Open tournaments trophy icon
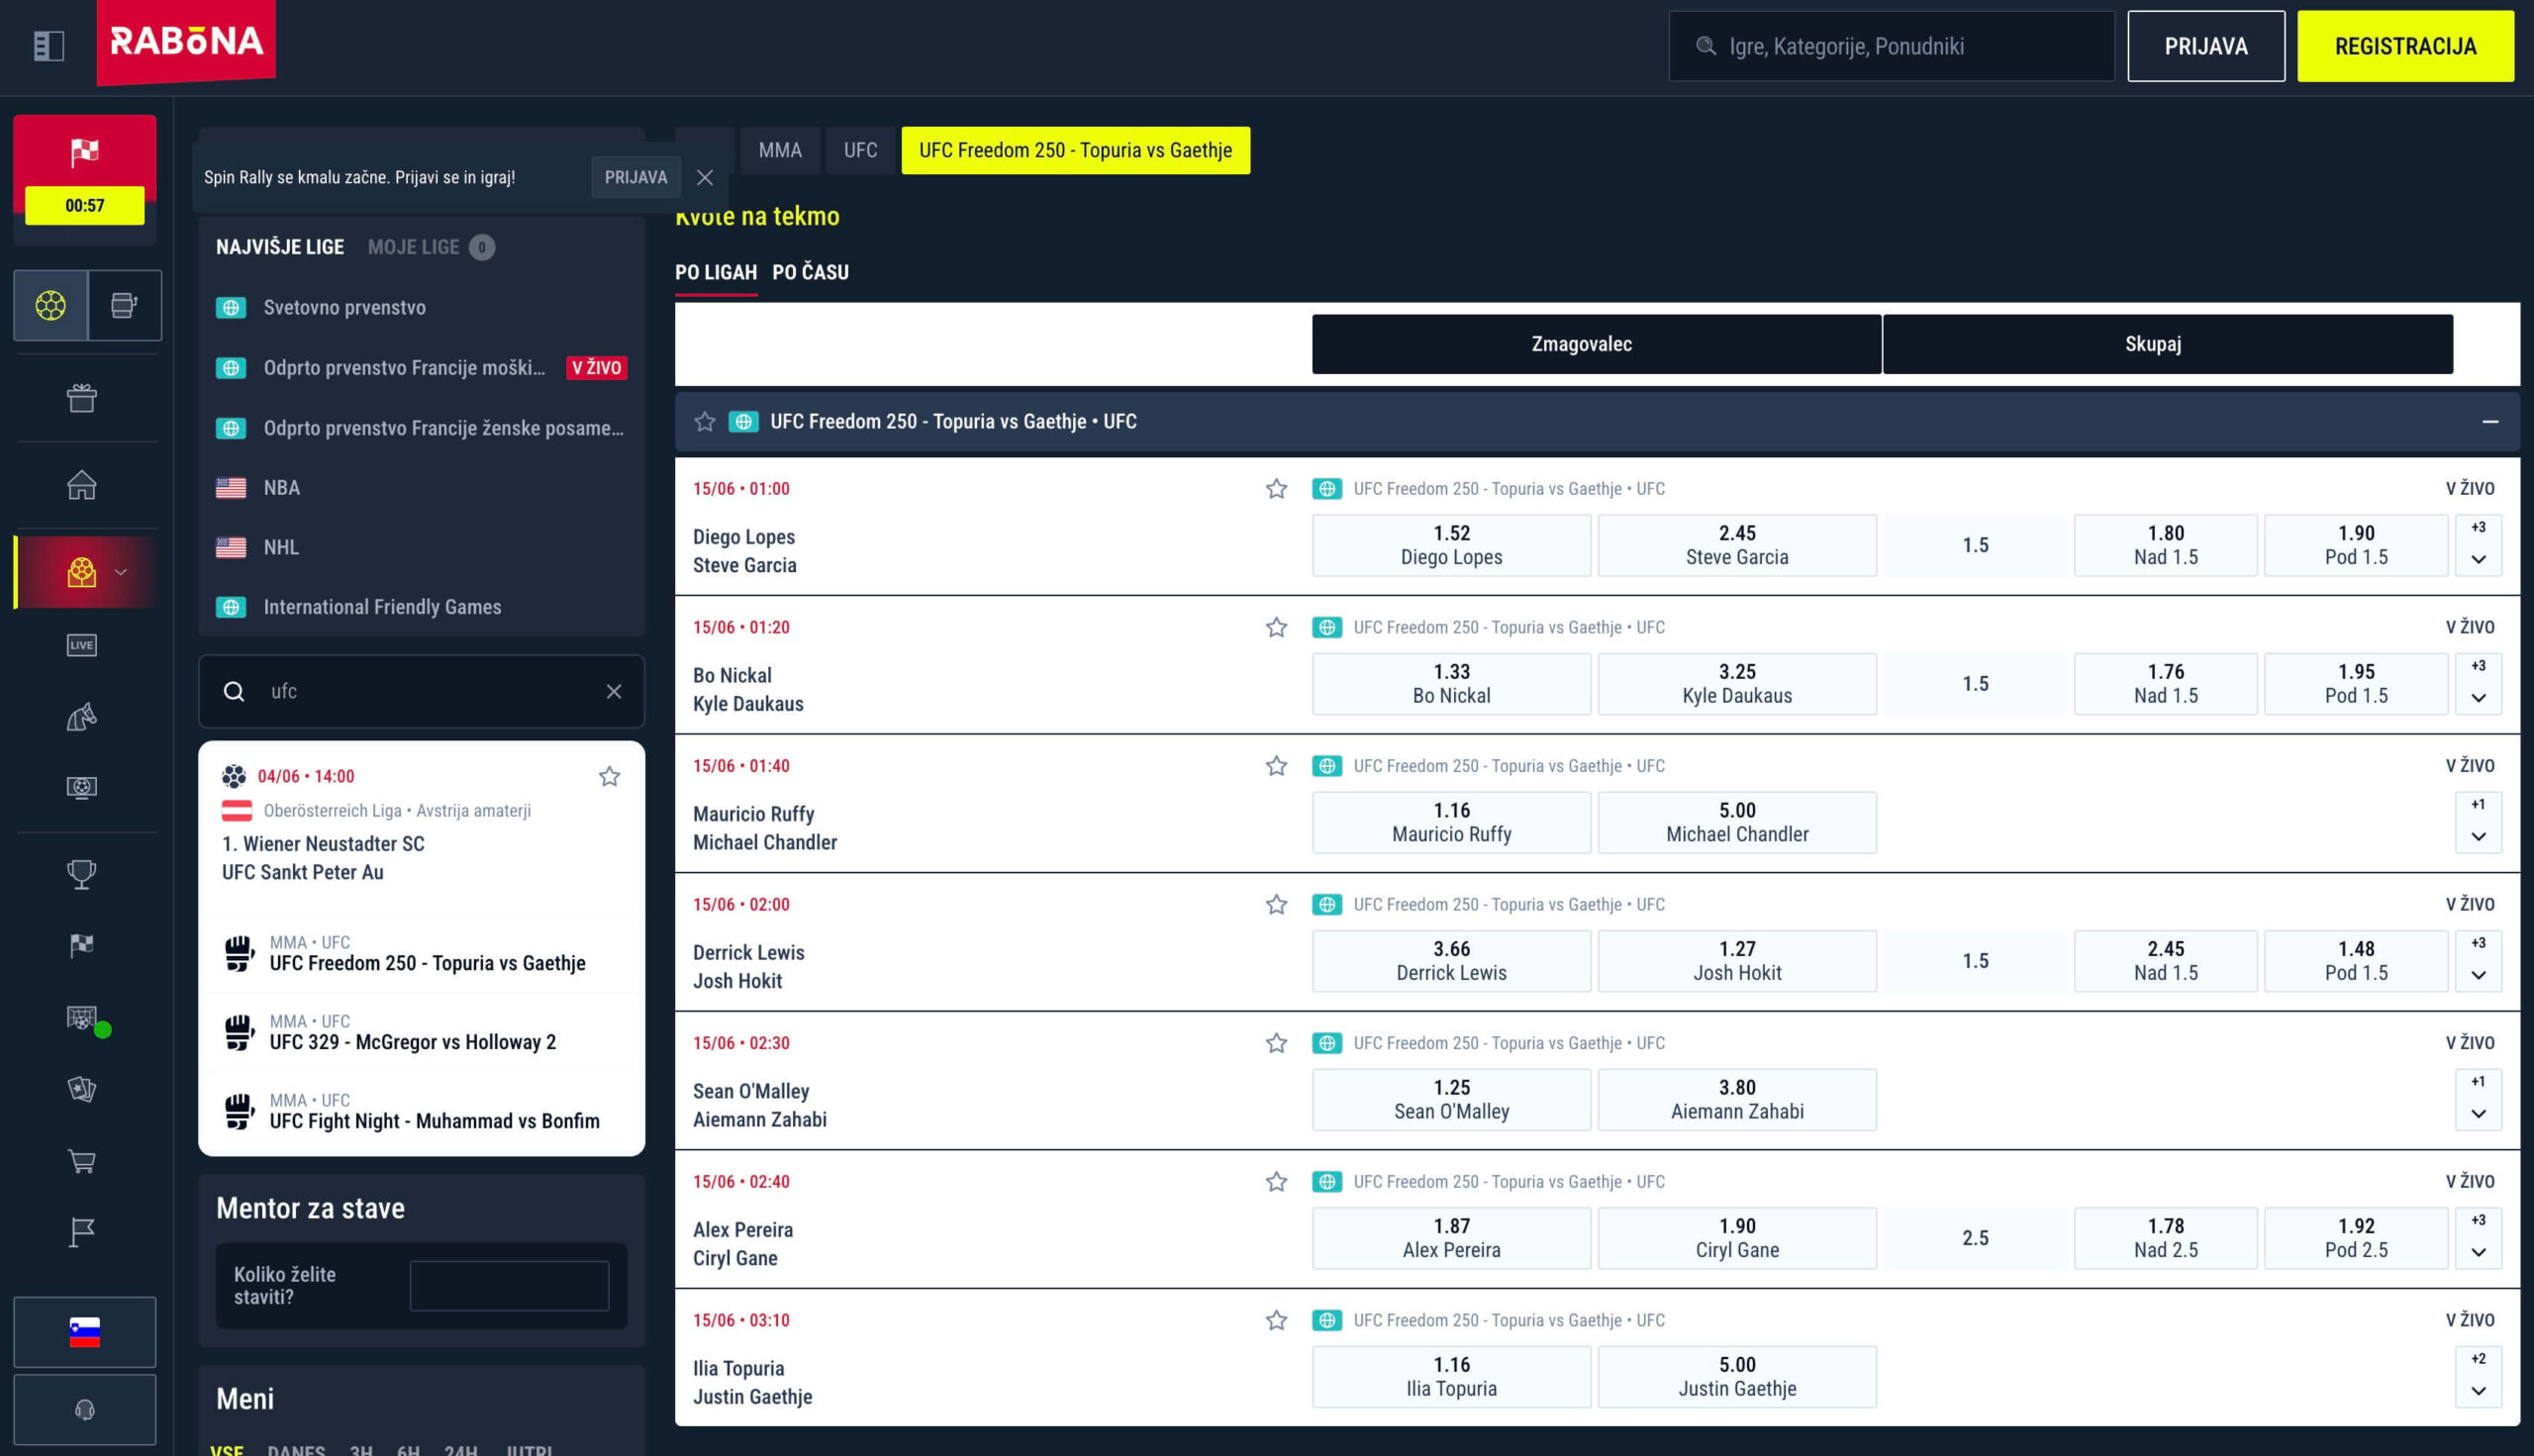Viewport: 2534px width, 1456px height. pos(82,875)
